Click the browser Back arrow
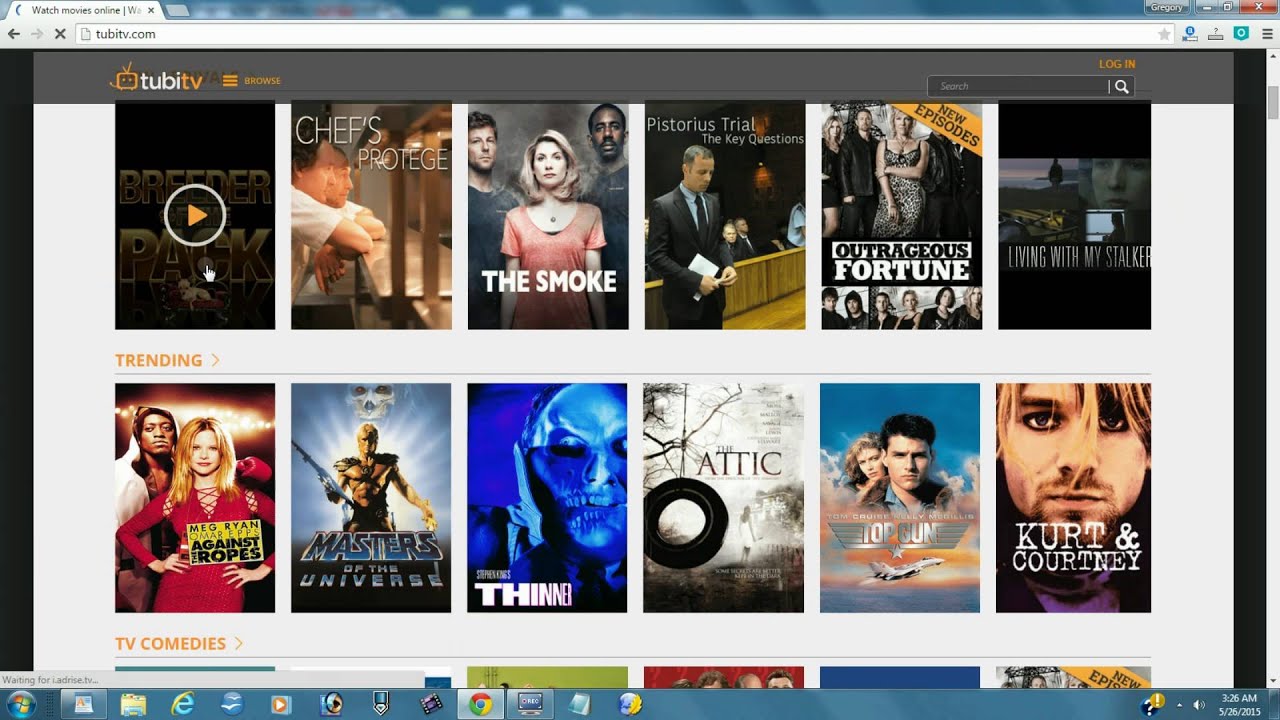The height and width of the screenshot is (720, 1280). coord(14,34)
